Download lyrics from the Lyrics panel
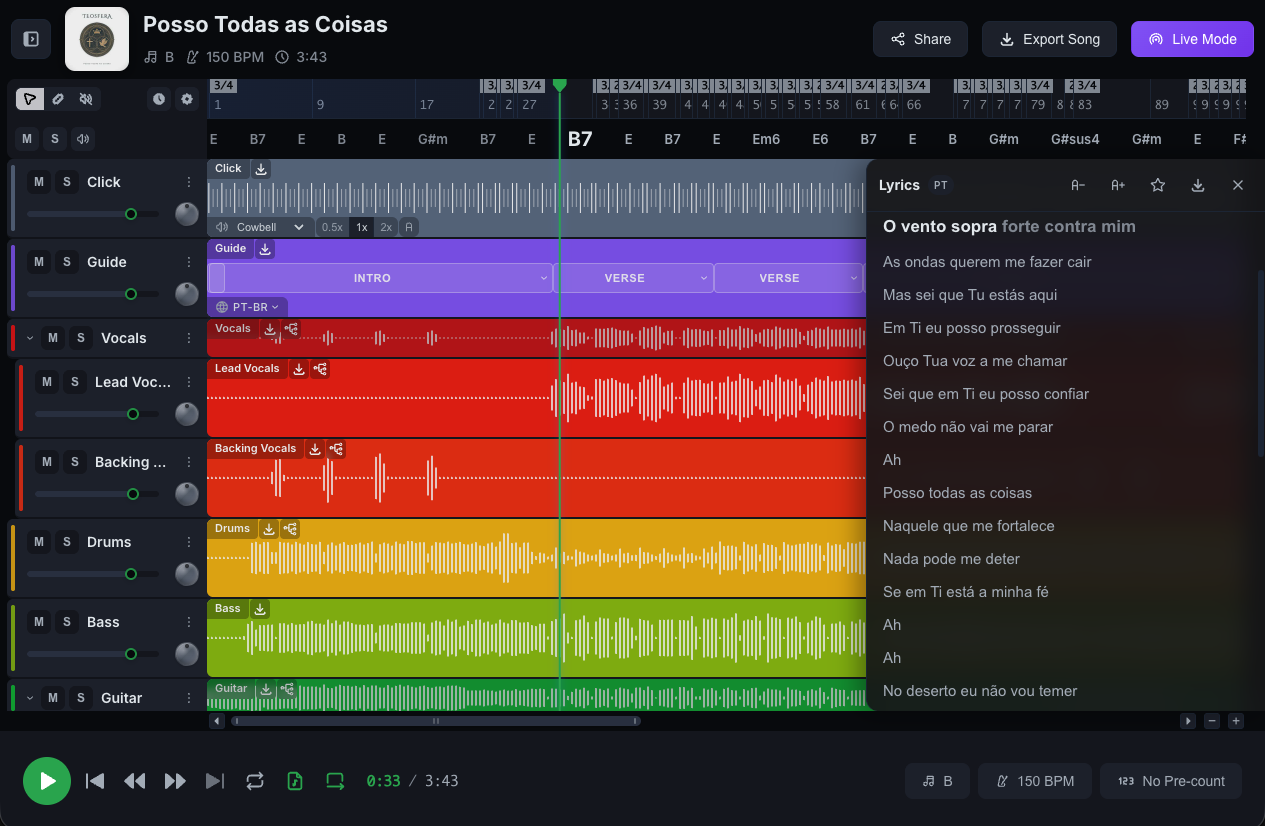 1198,185
